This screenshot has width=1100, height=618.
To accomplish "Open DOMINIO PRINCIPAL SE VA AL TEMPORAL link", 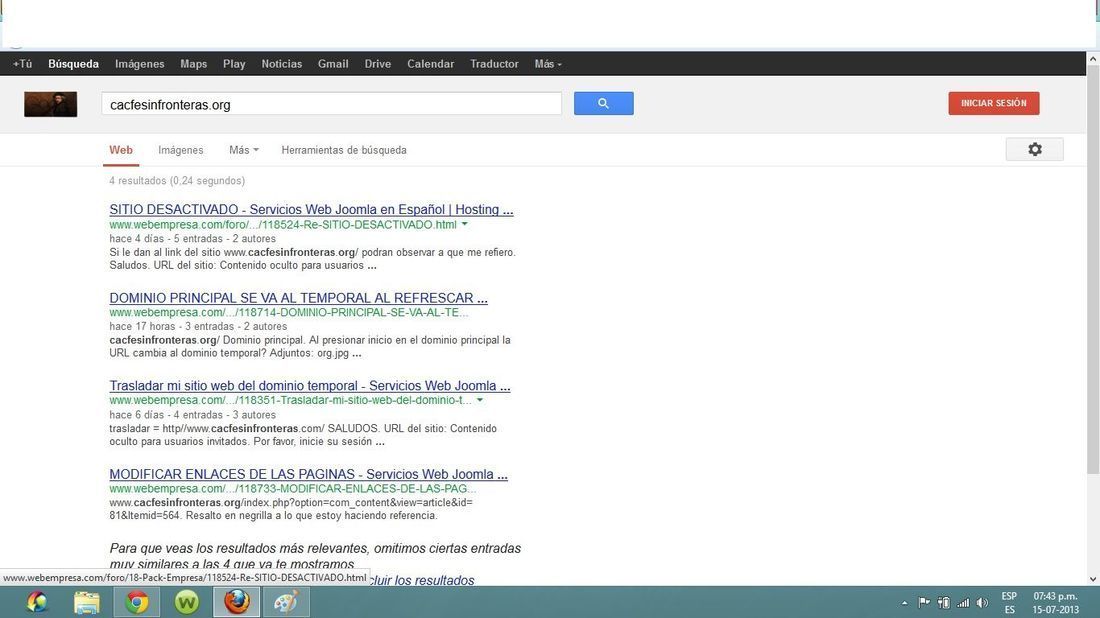I will pos(298,297).
